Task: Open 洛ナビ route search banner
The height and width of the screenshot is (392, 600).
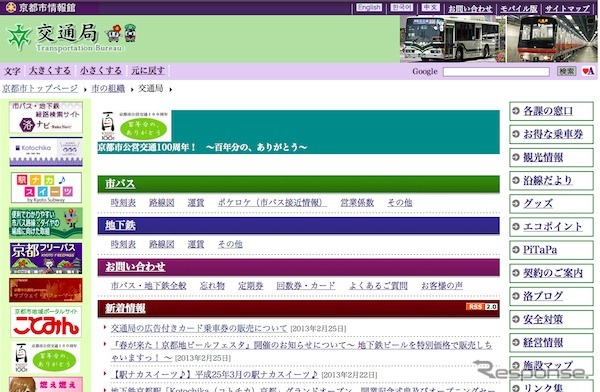Action: 46,117
